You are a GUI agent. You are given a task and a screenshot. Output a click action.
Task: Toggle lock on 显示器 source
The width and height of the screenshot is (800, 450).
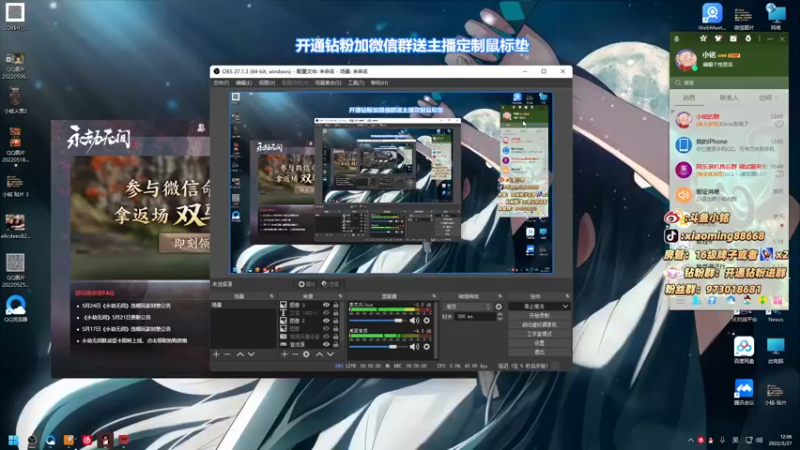(336, 344)
